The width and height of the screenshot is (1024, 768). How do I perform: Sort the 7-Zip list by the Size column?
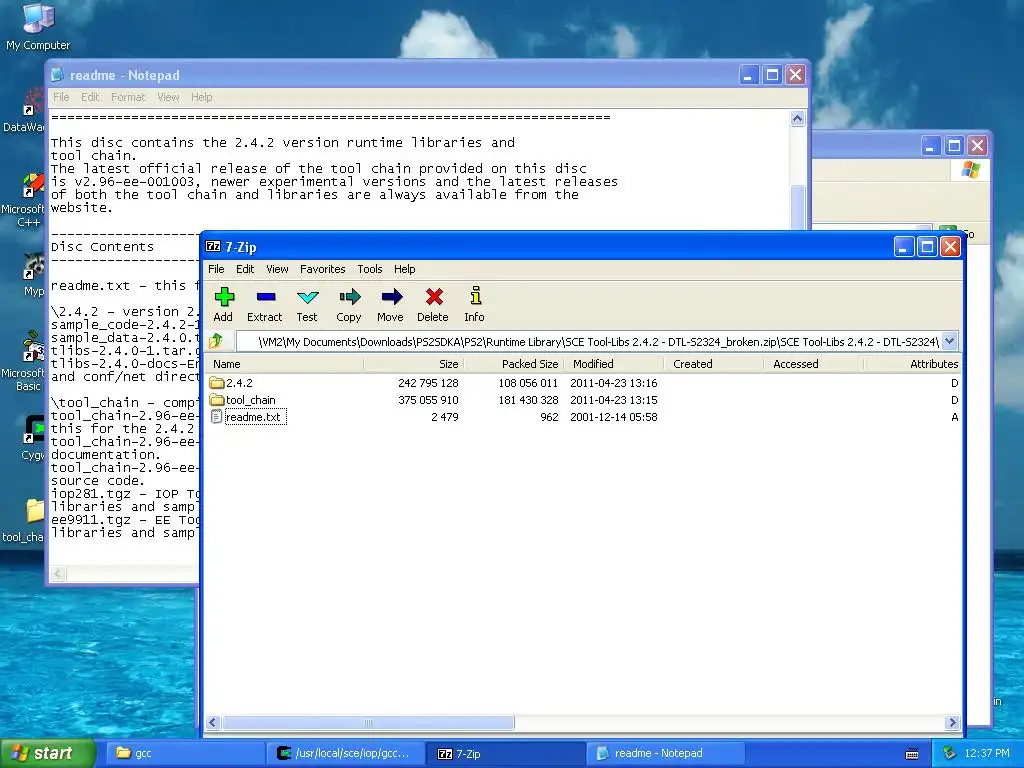pos(413,364)
